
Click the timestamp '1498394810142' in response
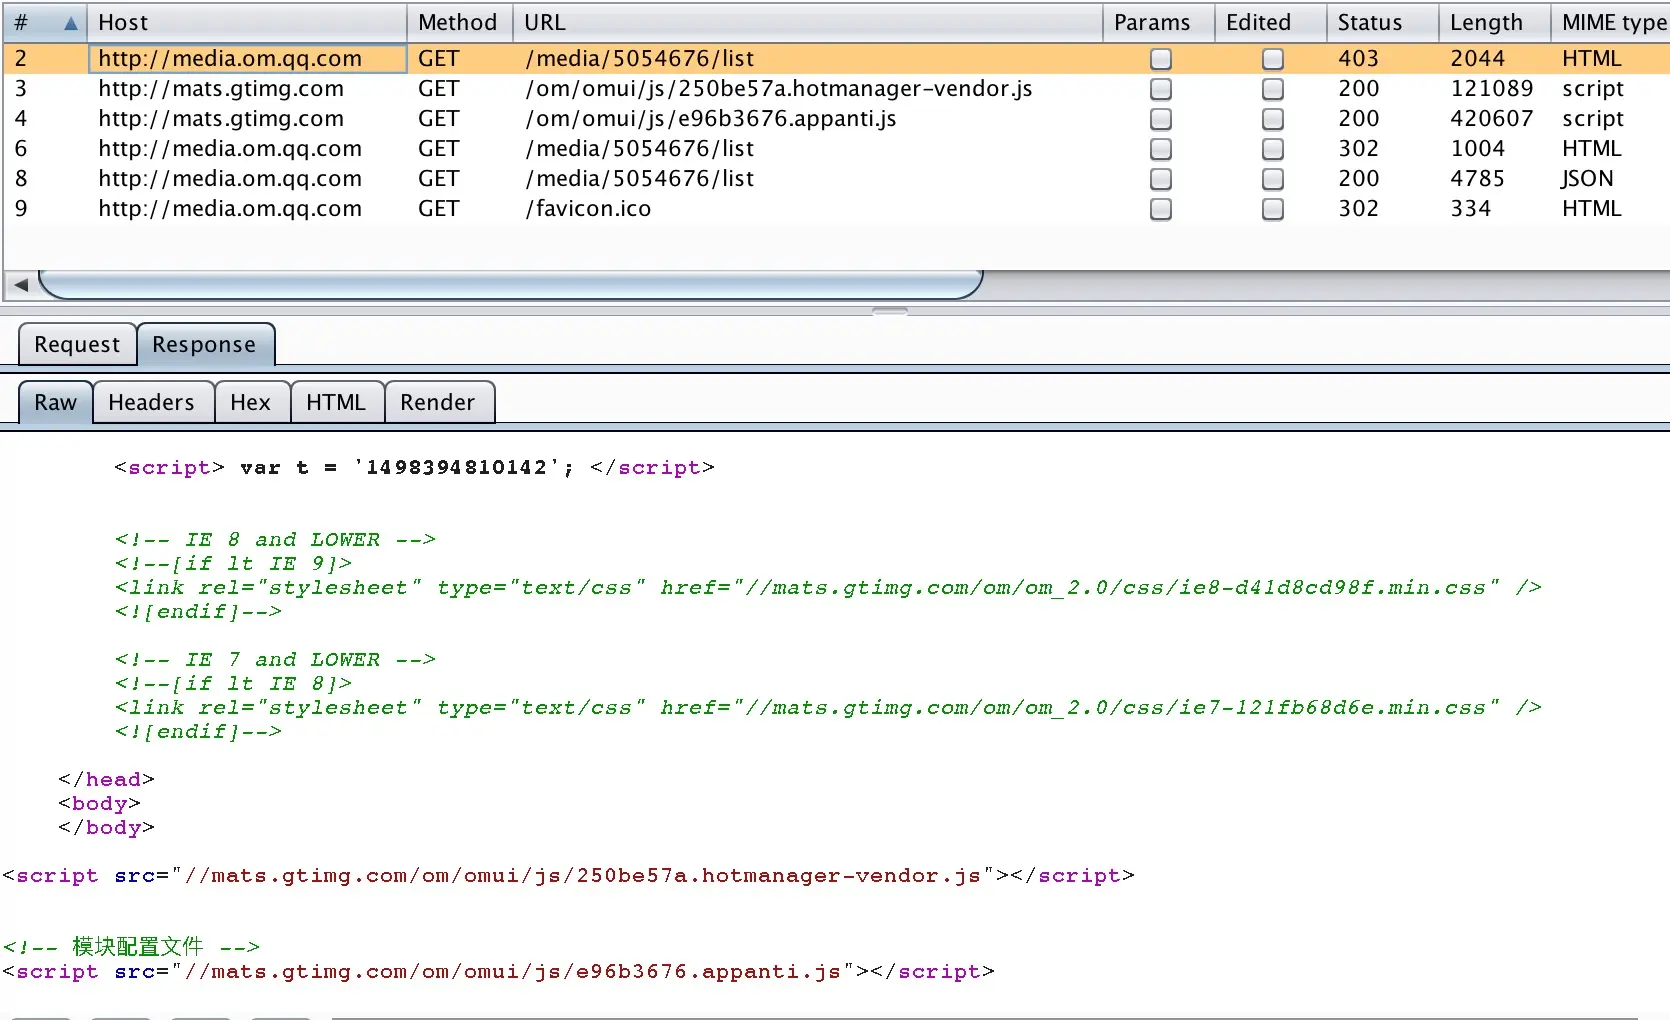[x=457, y=467]
